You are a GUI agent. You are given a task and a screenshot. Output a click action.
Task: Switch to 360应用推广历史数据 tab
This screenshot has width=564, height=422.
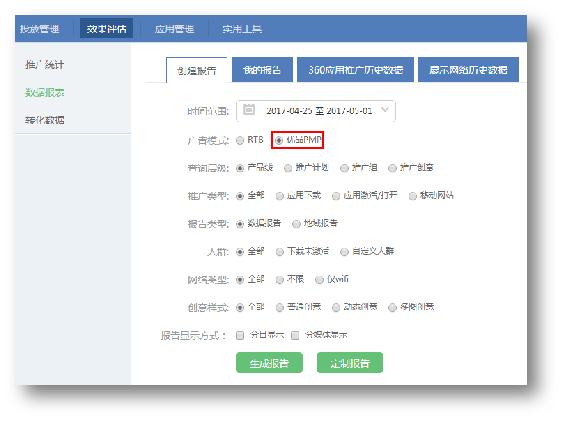click(355, 69)
